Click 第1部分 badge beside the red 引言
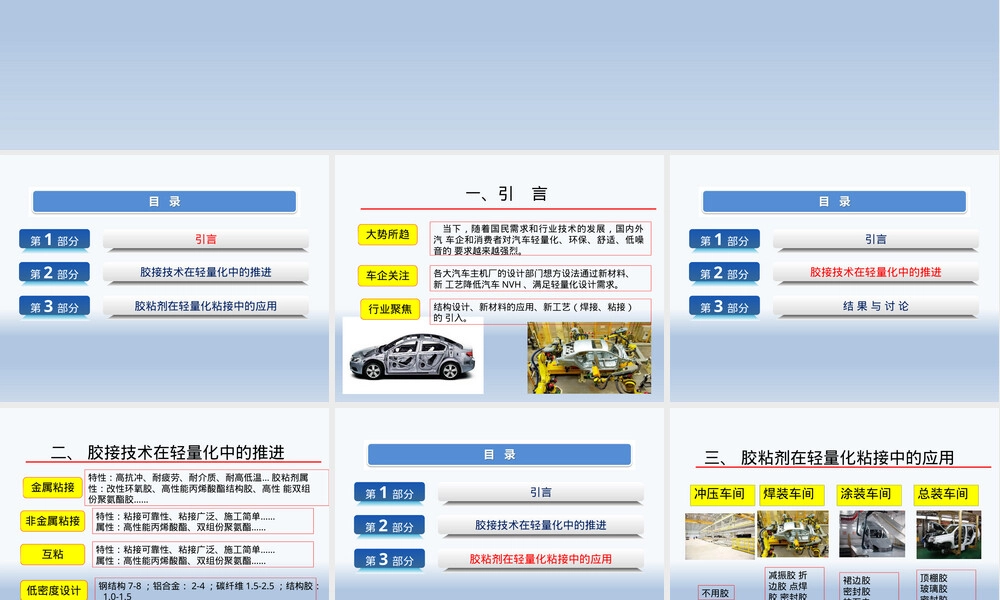This screenshot has height=600, width=1000. pos(54,240)
